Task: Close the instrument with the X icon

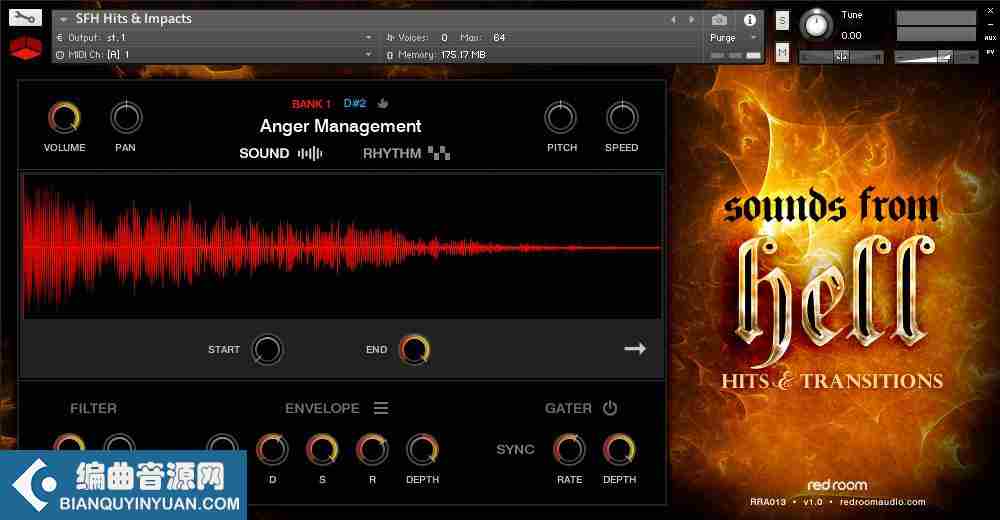Action: (x=990, y=11)
